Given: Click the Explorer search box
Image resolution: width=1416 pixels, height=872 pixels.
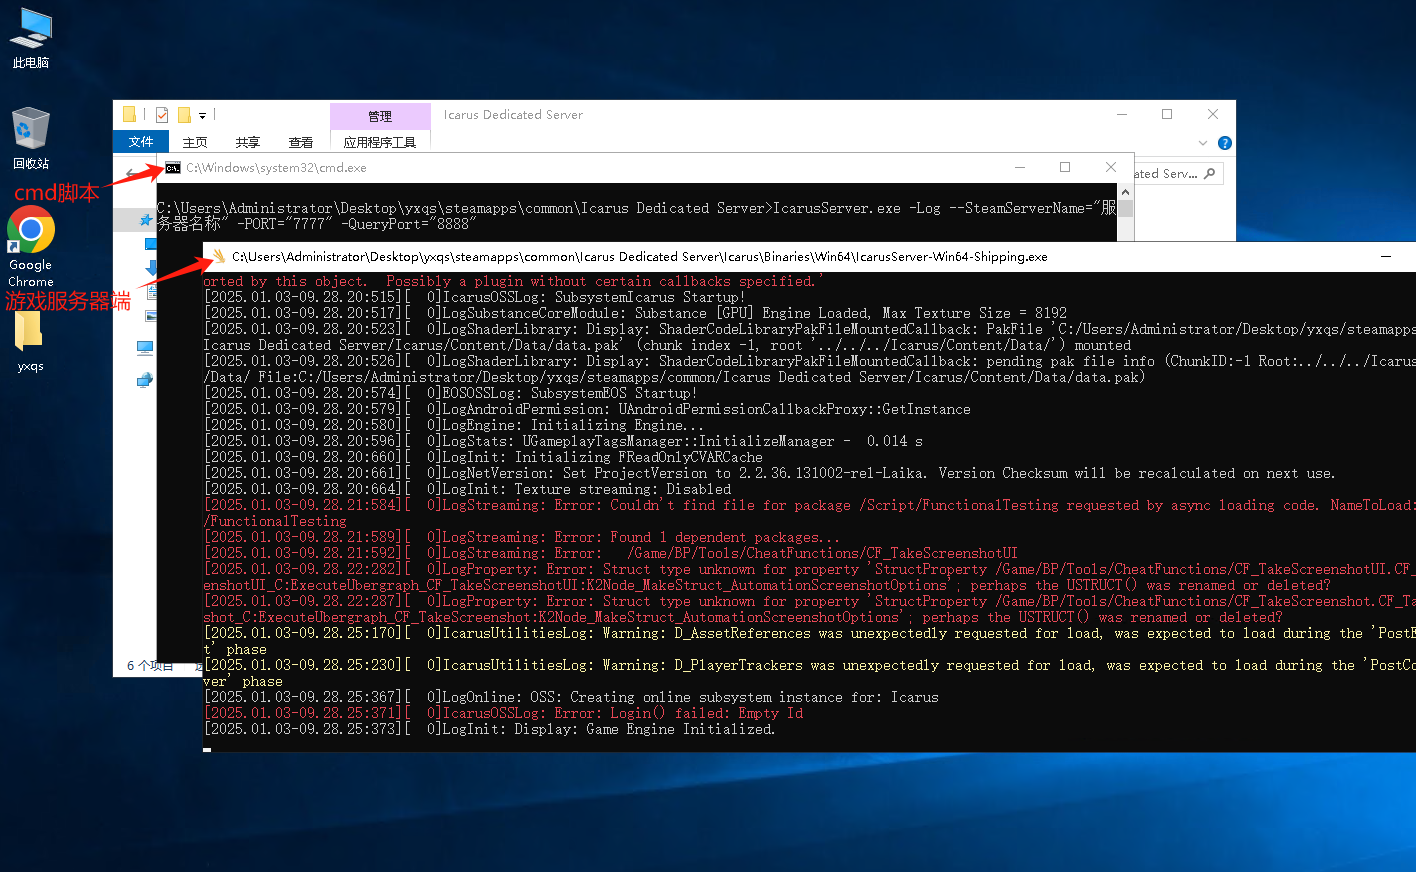Looking at the screenshot, I should click(x=1178, y=174).
